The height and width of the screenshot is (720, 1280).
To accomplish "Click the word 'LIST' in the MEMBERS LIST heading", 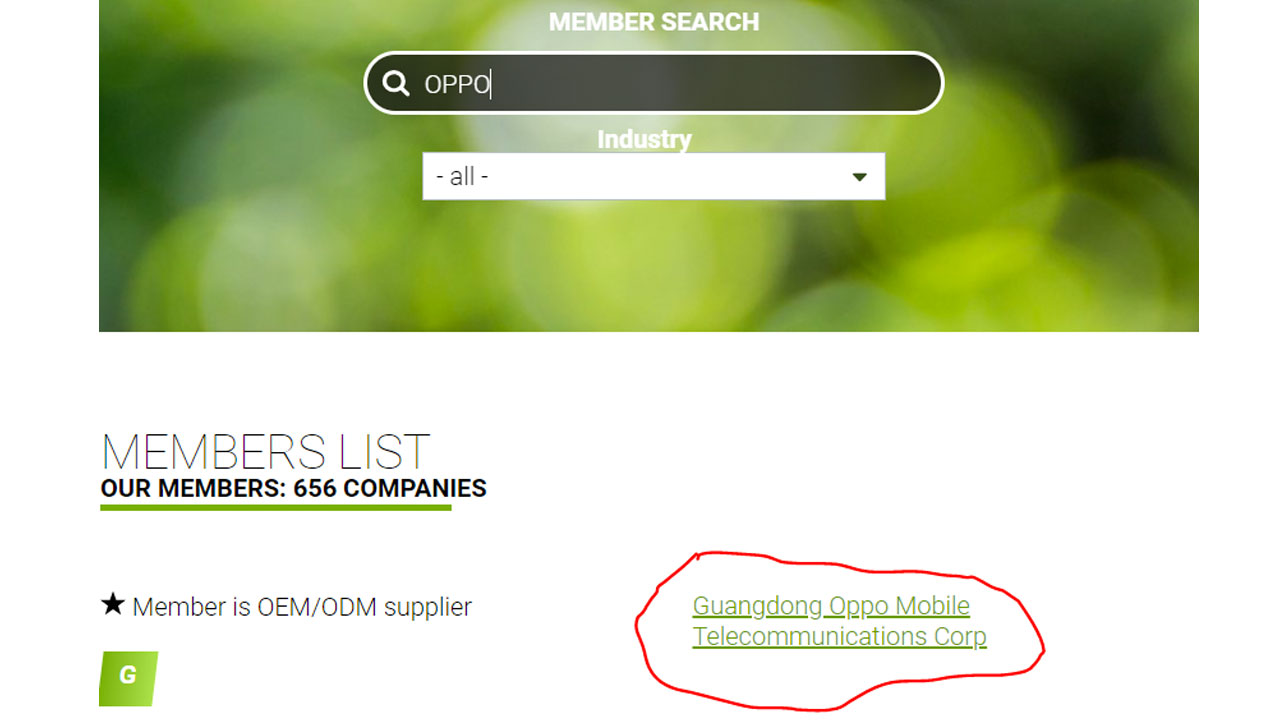I will tap(384, 453).
